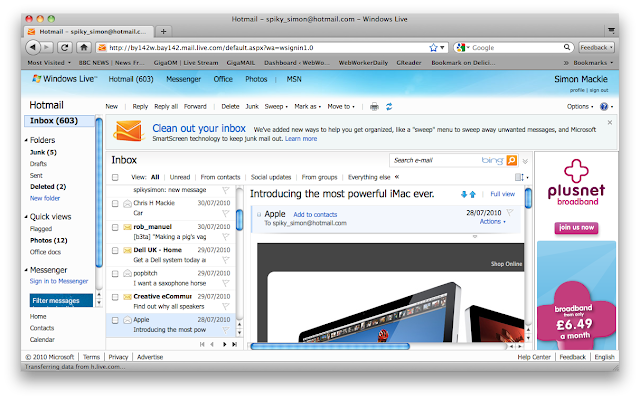
Task: Click the browser Back arrow button
Action: [x=33, y=47]
